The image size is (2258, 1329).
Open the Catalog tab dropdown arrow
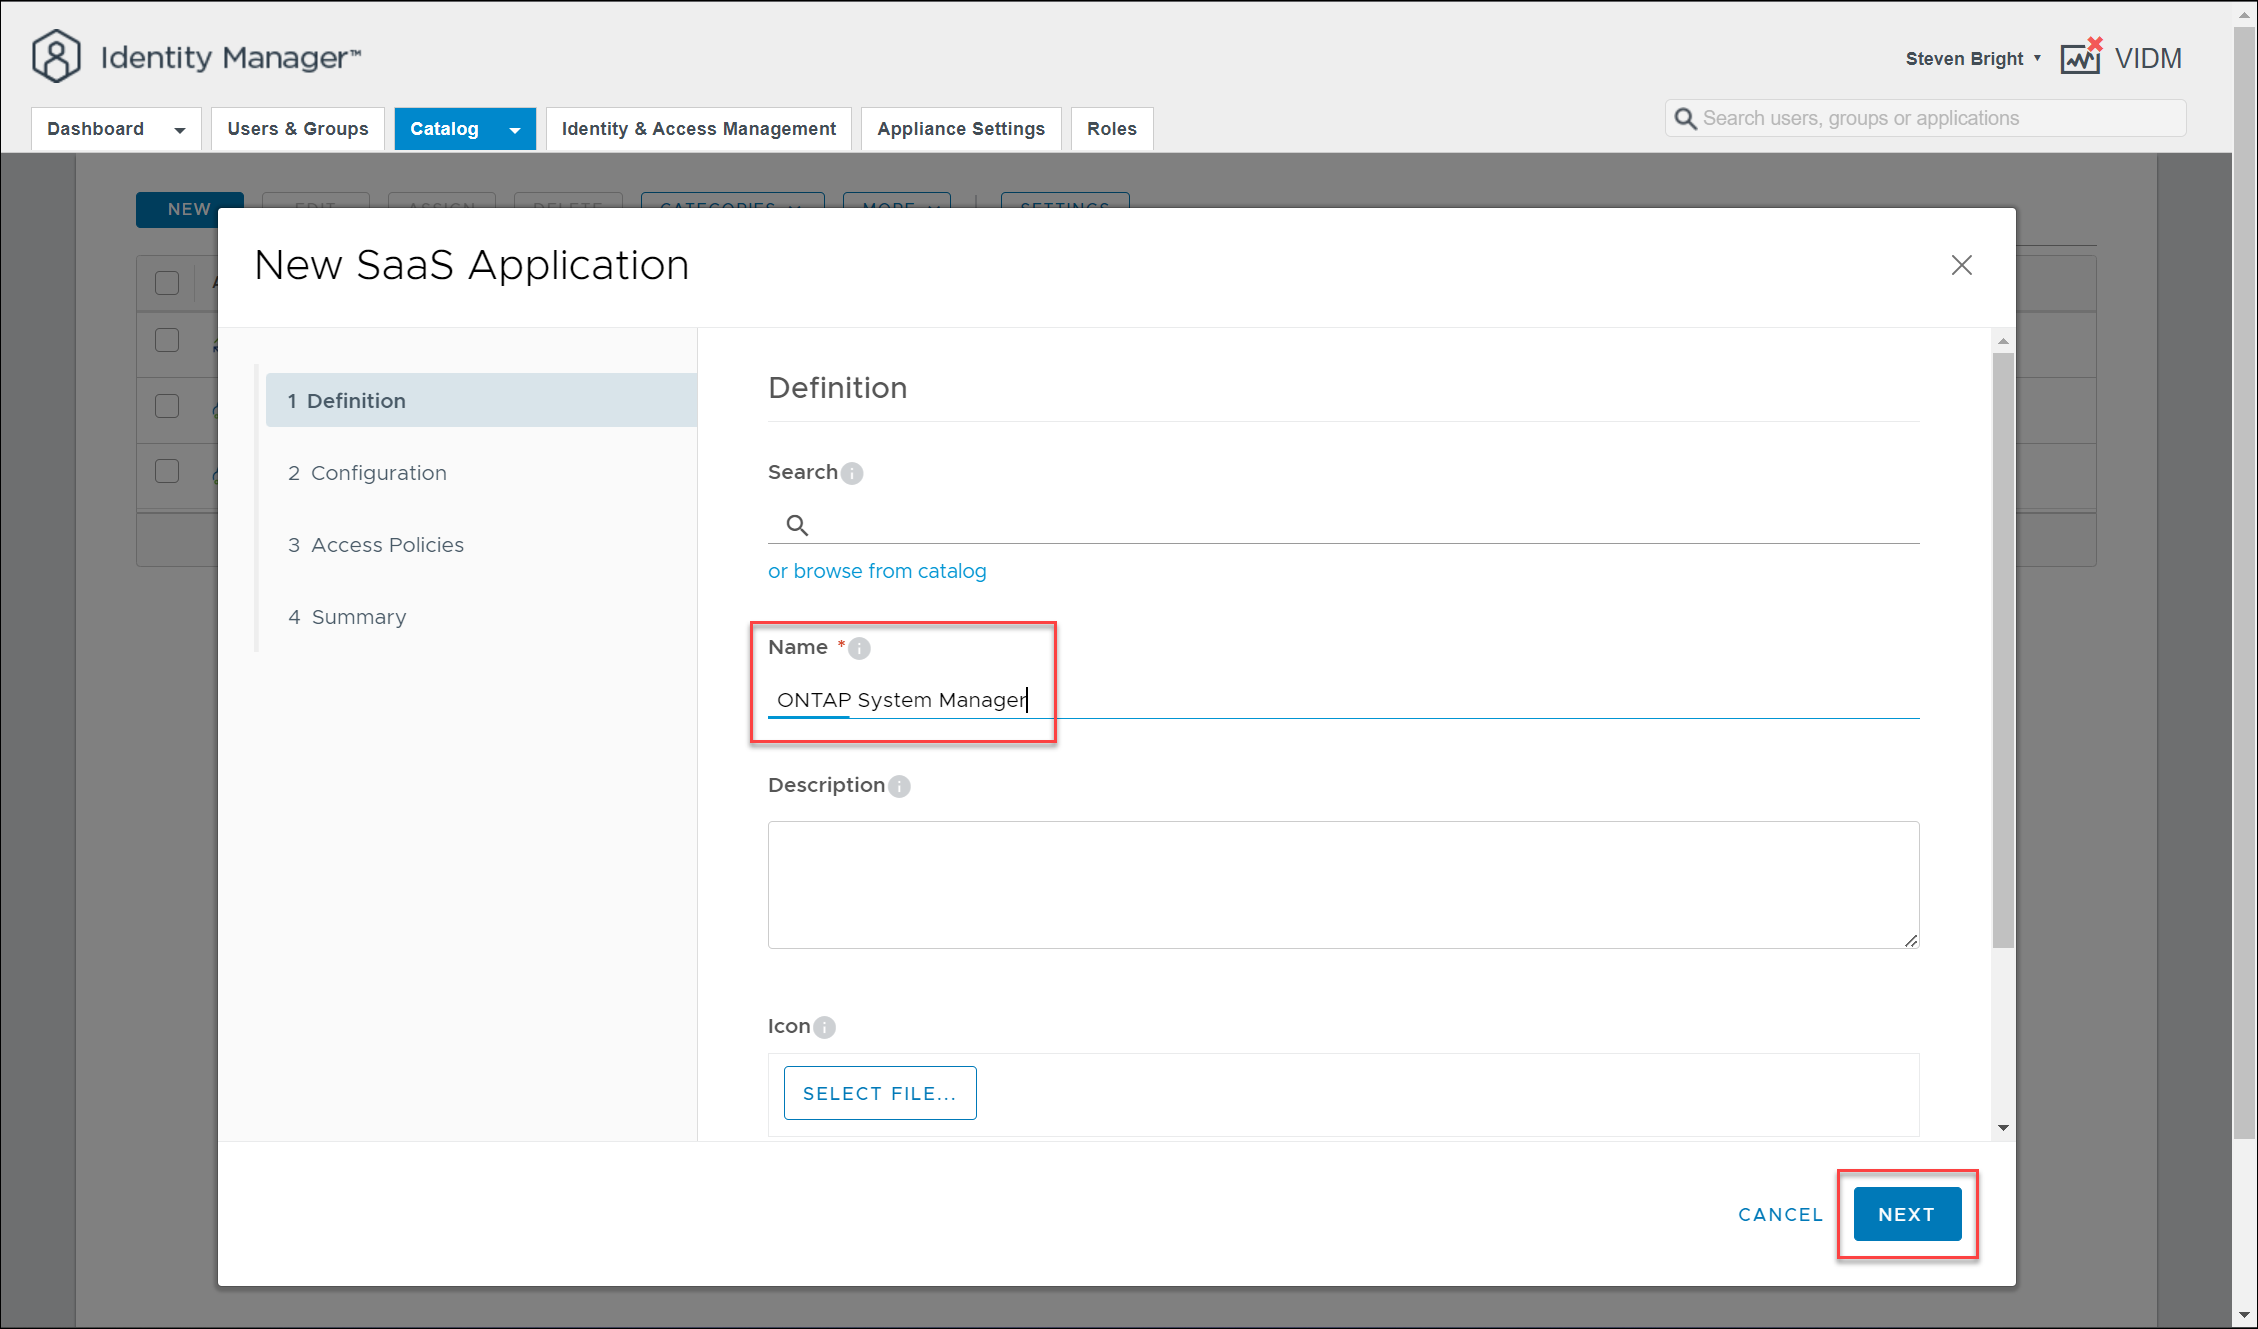click(x=515, y=130)
